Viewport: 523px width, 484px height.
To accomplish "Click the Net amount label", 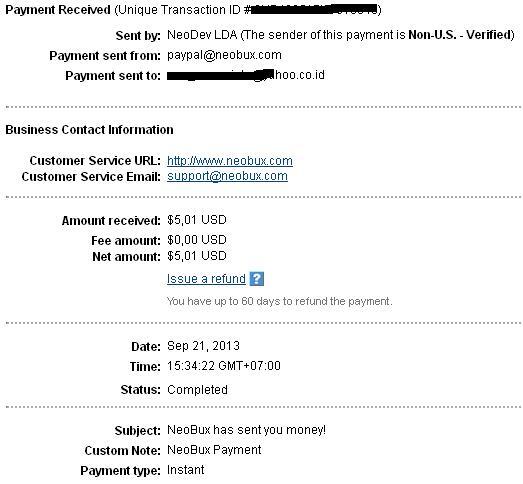I will pyautogui.click(x=127, y=257).
